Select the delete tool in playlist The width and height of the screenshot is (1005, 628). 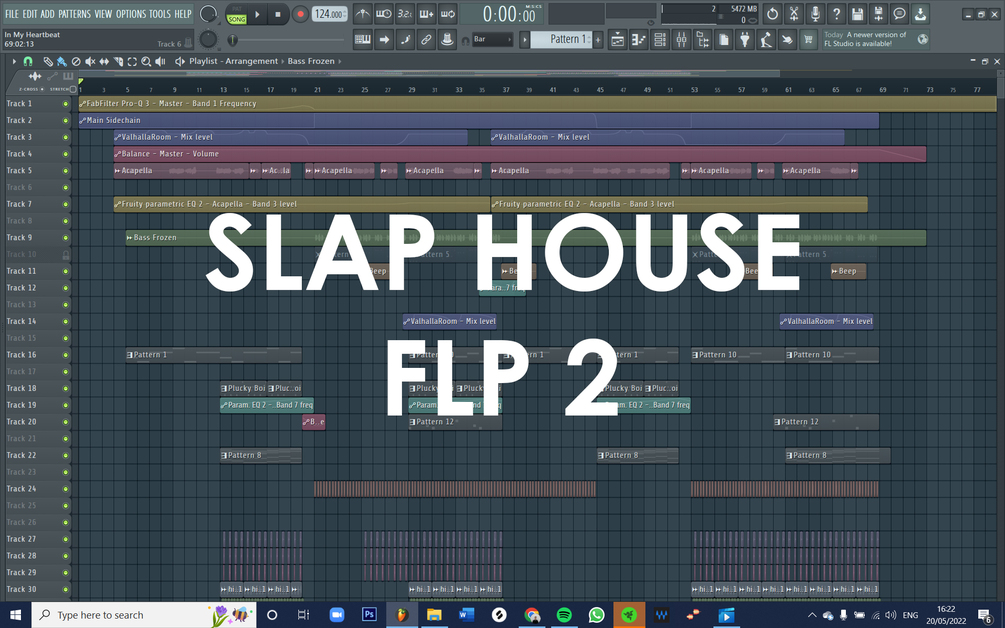point(76,62)
